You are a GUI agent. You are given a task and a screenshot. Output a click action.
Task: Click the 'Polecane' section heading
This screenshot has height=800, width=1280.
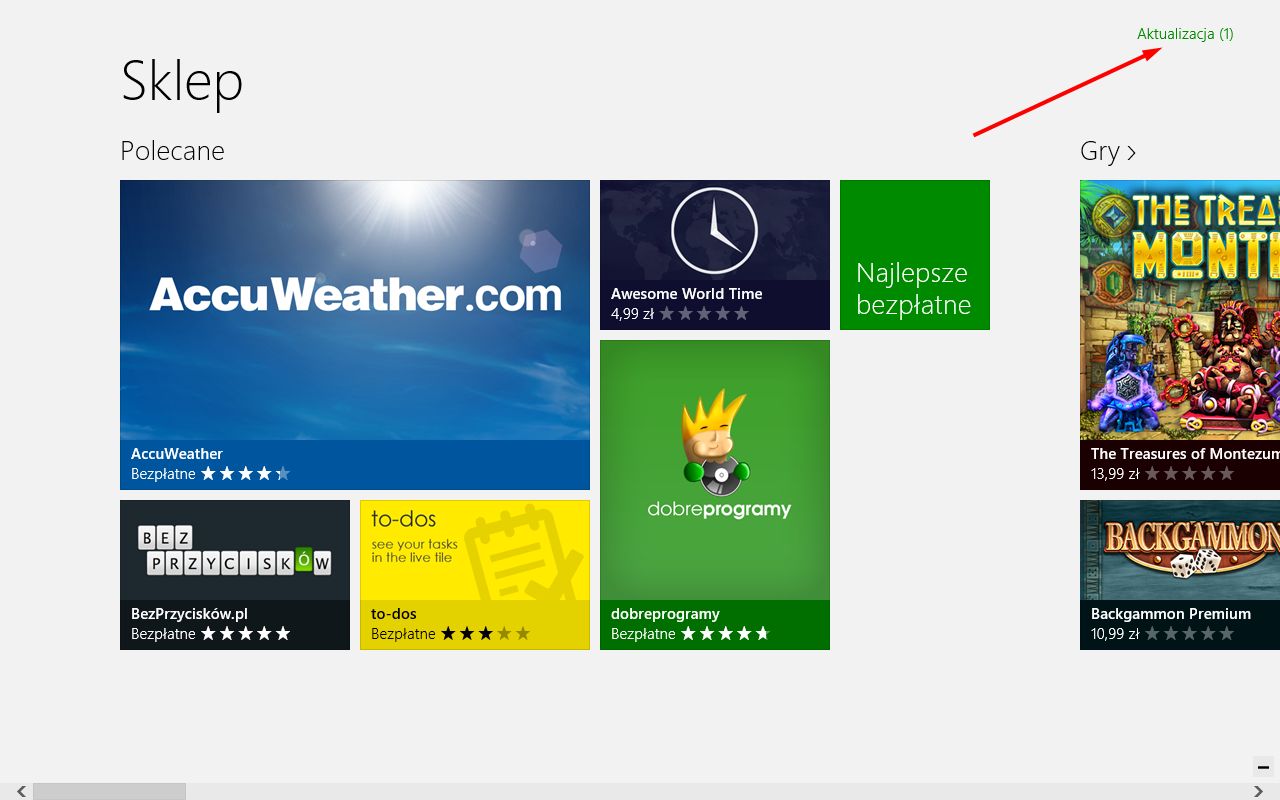pyautogui.click(x=172, y=151)
